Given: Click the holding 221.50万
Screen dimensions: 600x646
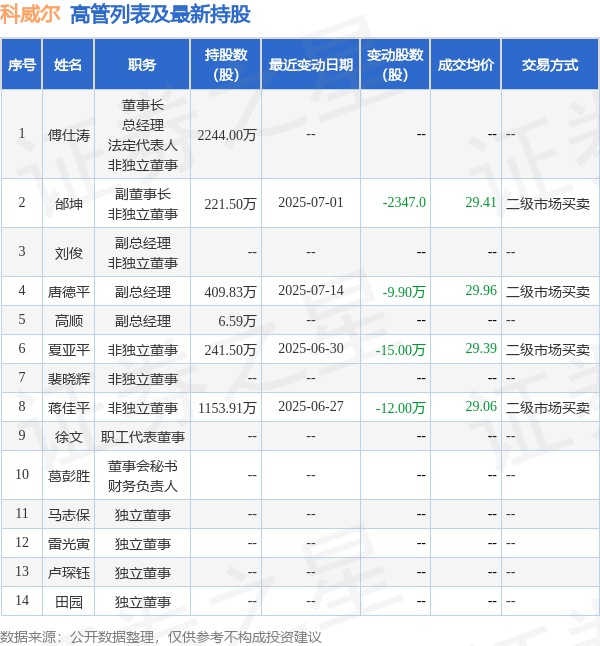Looking at the screenshot, I should 230,204.
